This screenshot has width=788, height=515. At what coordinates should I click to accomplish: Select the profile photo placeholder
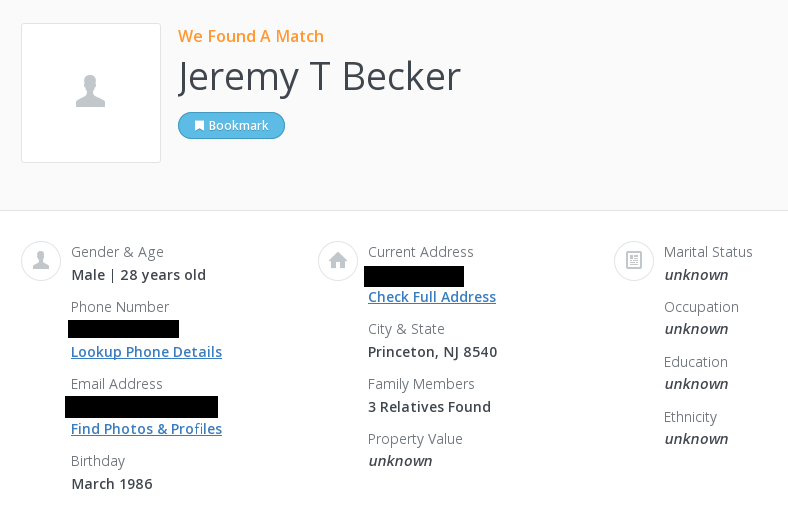click(91, 93)
